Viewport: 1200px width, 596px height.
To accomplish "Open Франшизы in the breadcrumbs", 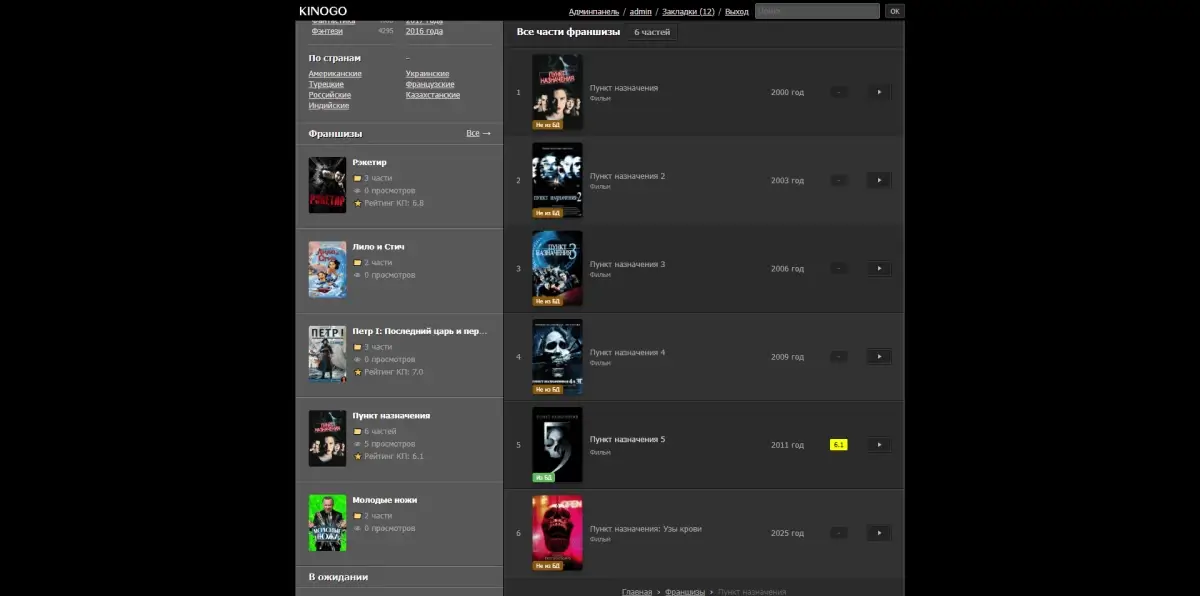I will click(685, 592).
